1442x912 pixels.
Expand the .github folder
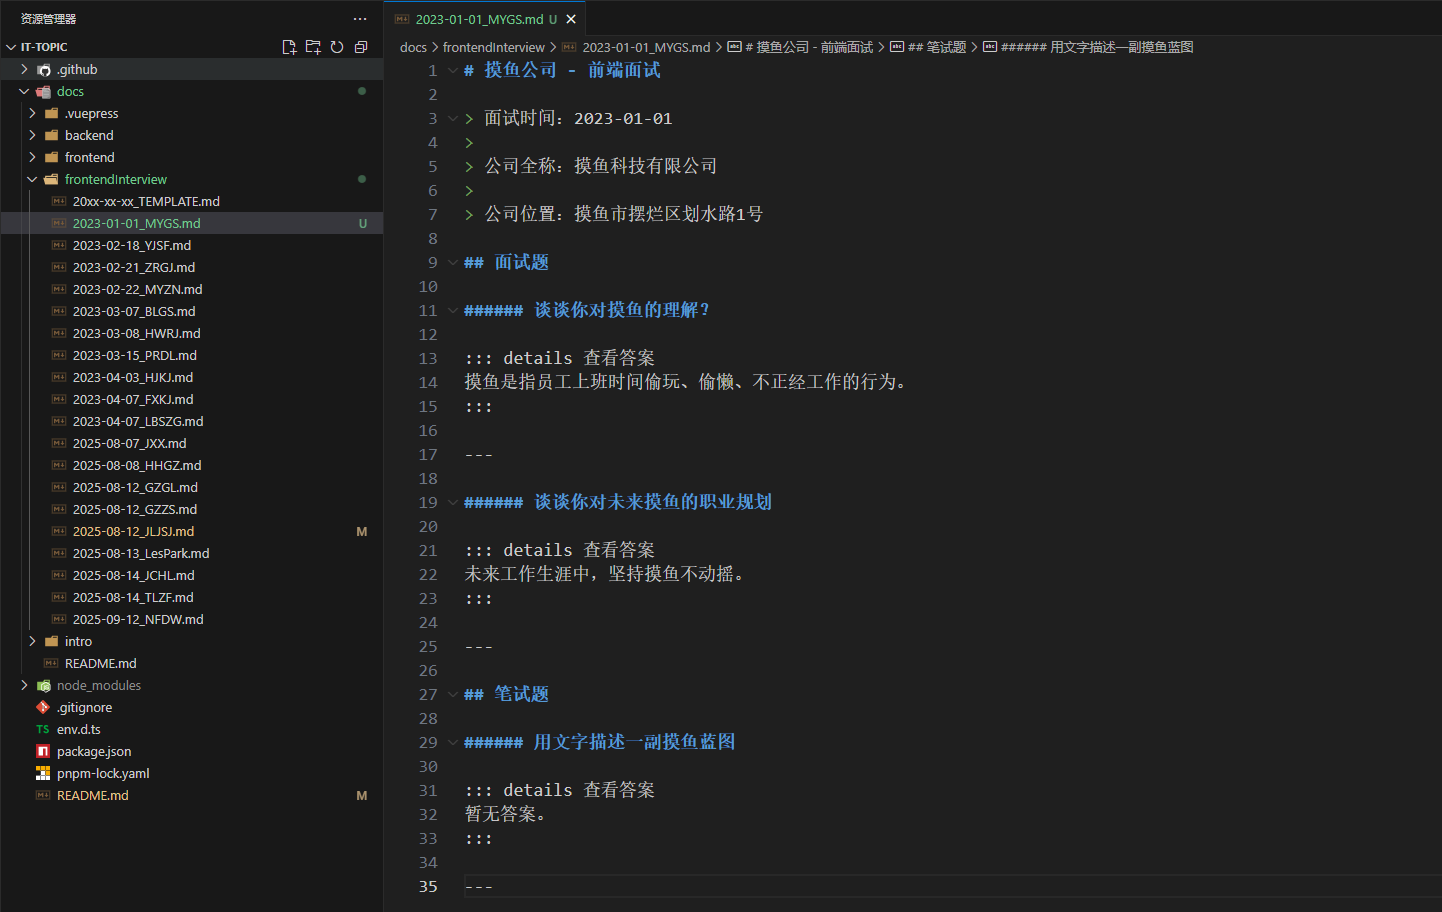pyautogui.click(x=77, y=69)
